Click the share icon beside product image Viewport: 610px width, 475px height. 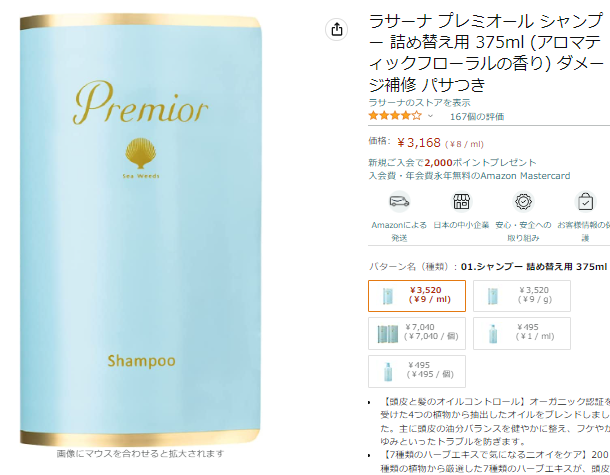(x=337, y=30)
